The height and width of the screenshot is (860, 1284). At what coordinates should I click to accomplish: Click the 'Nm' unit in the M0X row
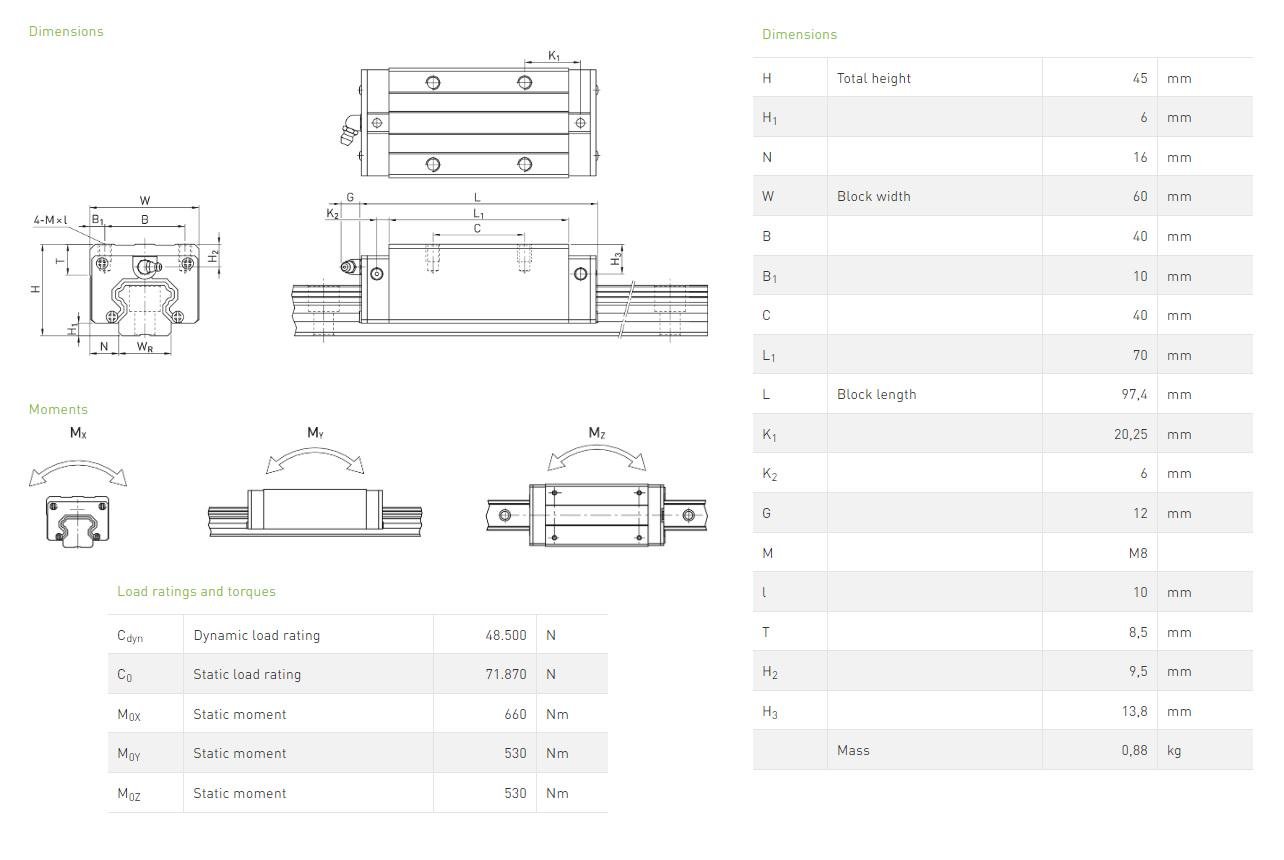[557, 714]
